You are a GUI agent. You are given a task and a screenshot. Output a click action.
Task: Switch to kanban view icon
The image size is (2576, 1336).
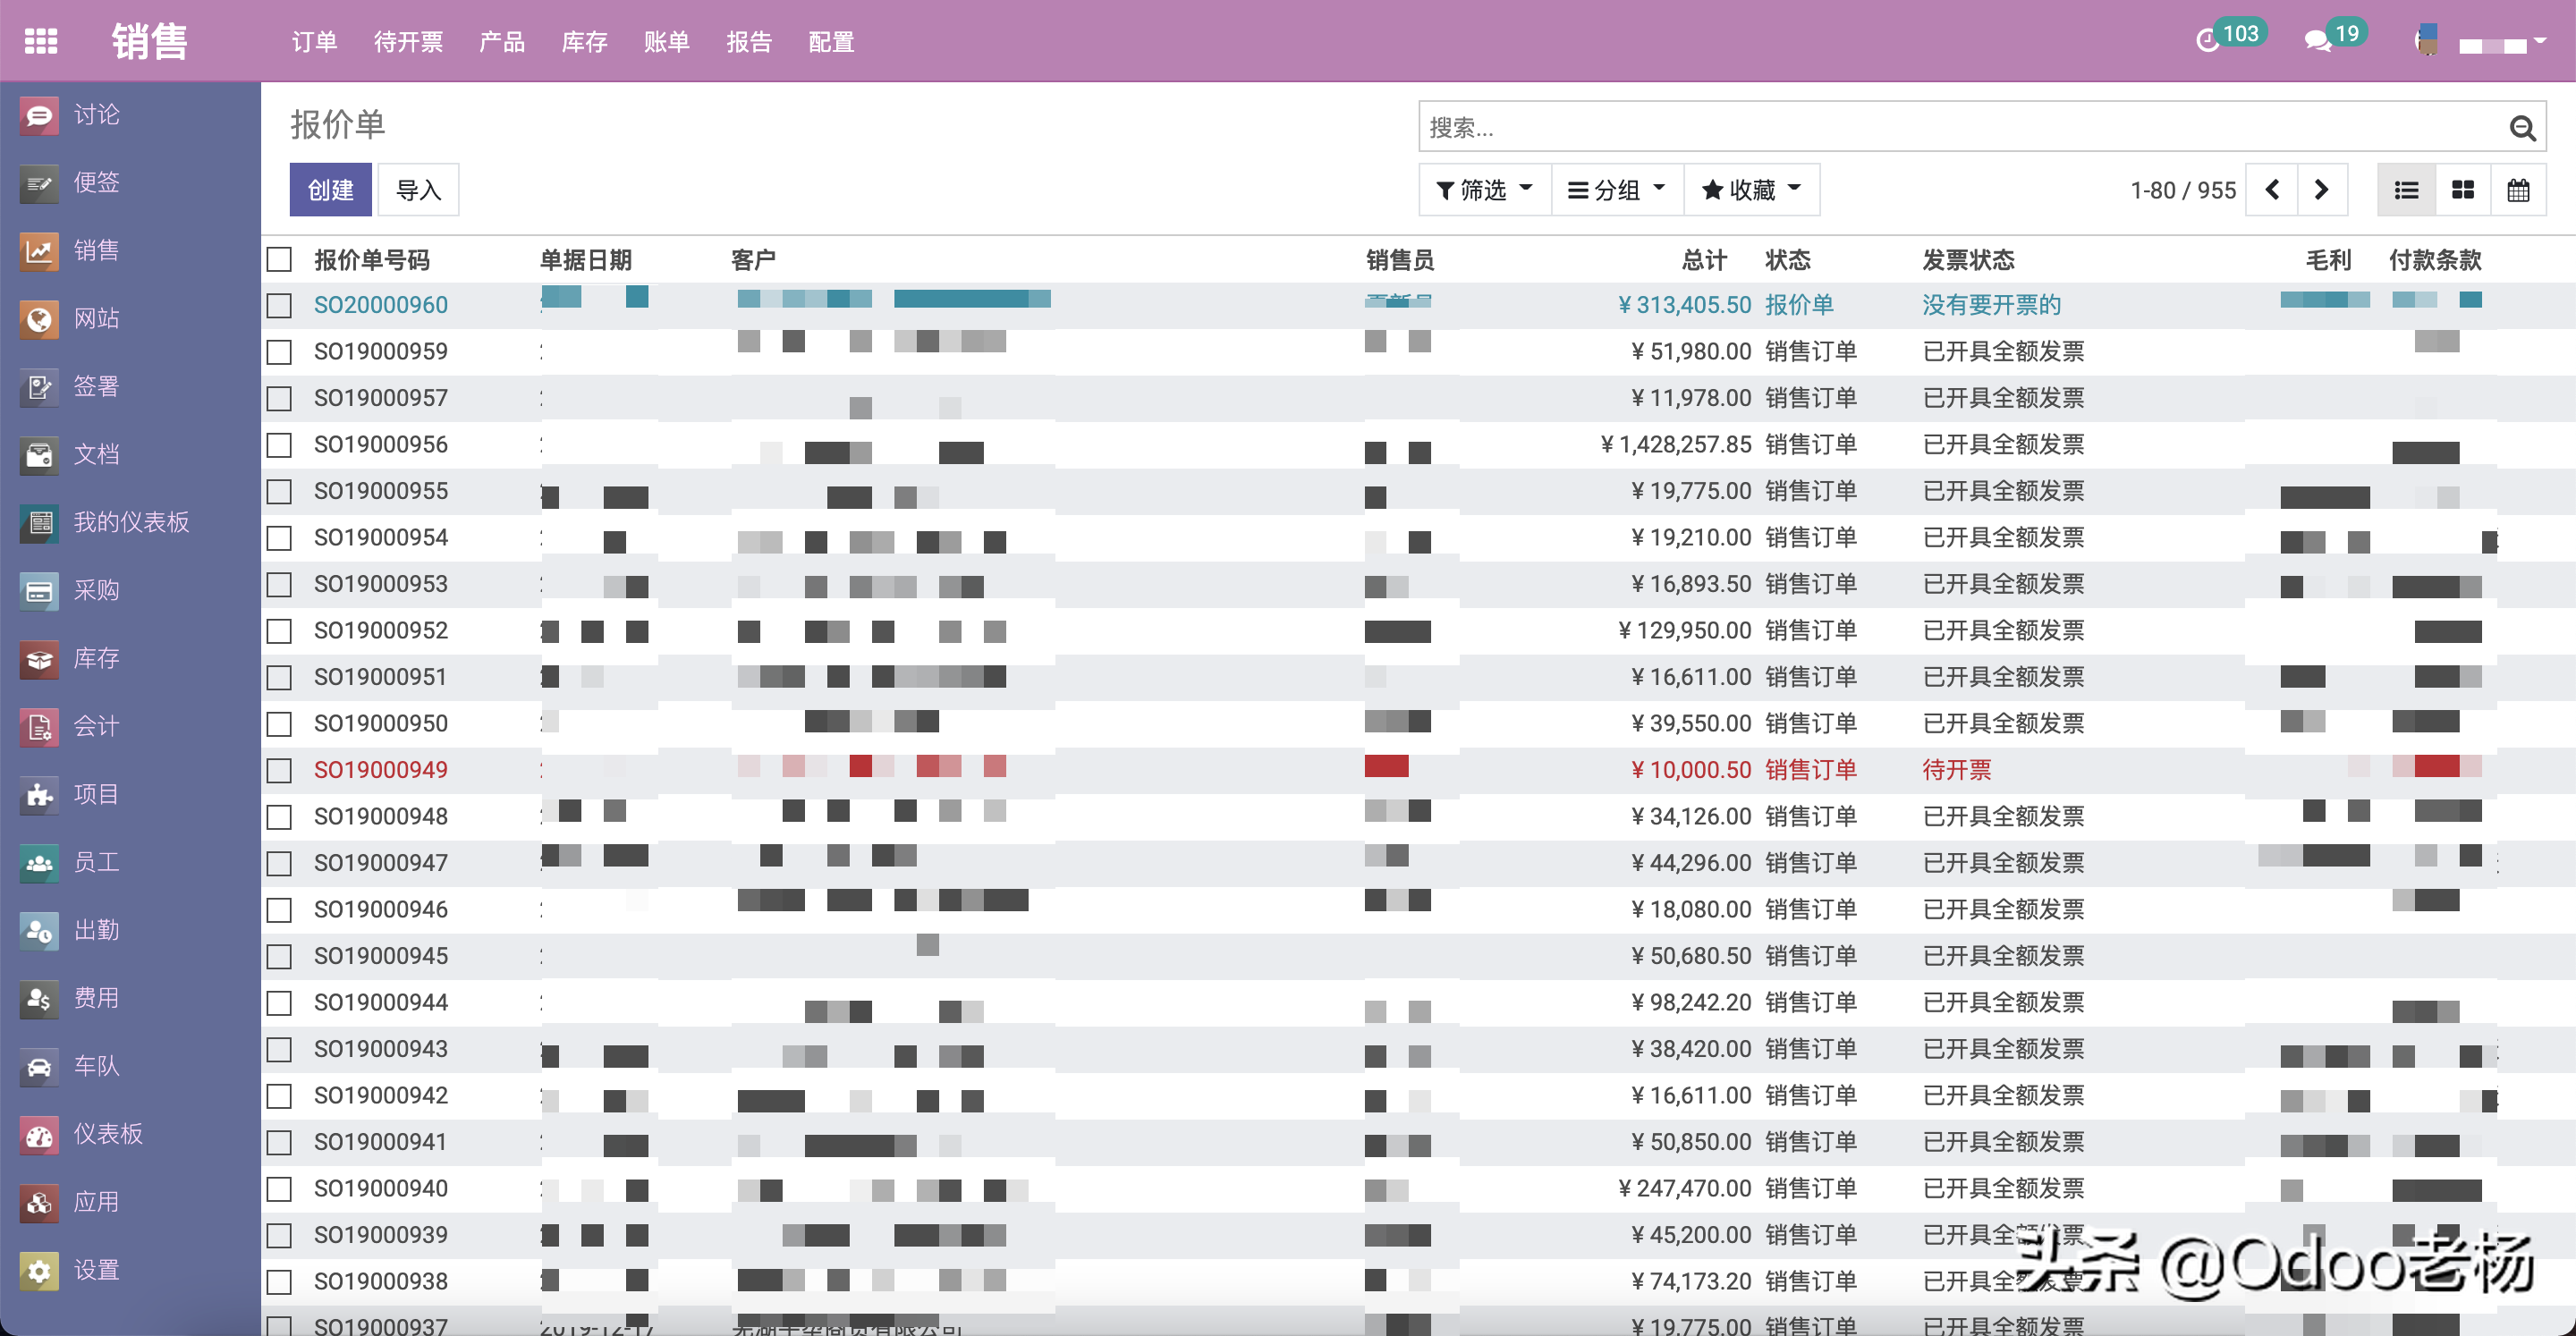[x=2463, y=190]
